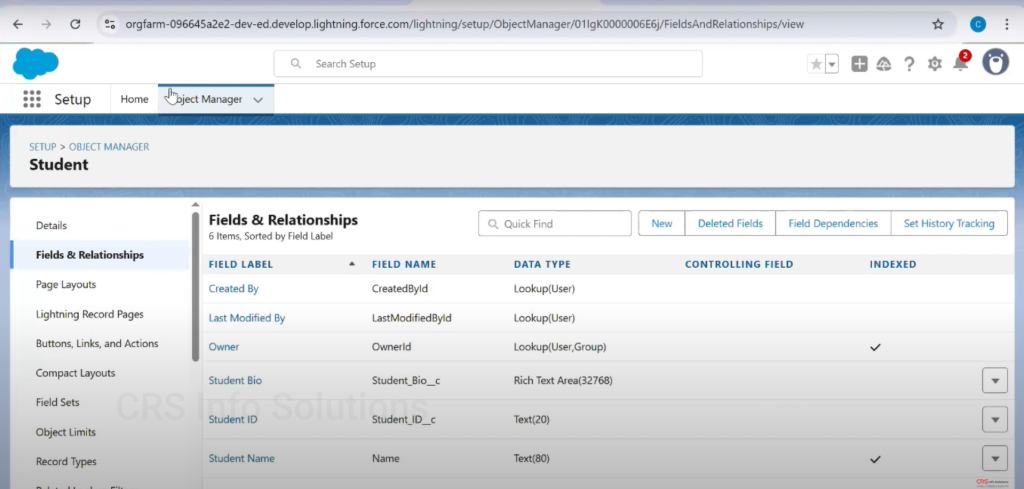Click the sidebar scroll up arrow

(195, 205)
